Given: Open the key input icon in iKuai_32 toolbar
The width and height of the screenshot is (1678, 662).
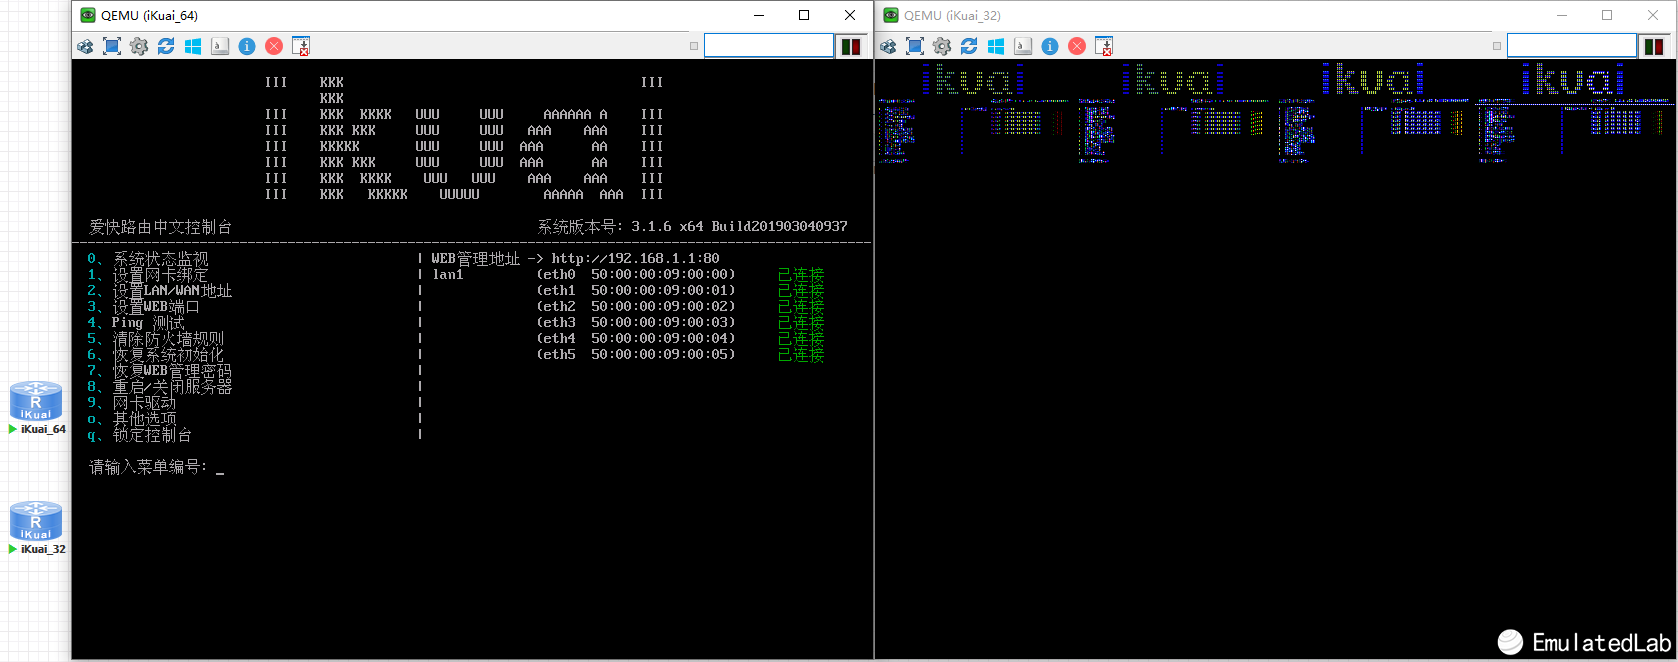Looking at the screenshot, I should tap(1023, 46).
